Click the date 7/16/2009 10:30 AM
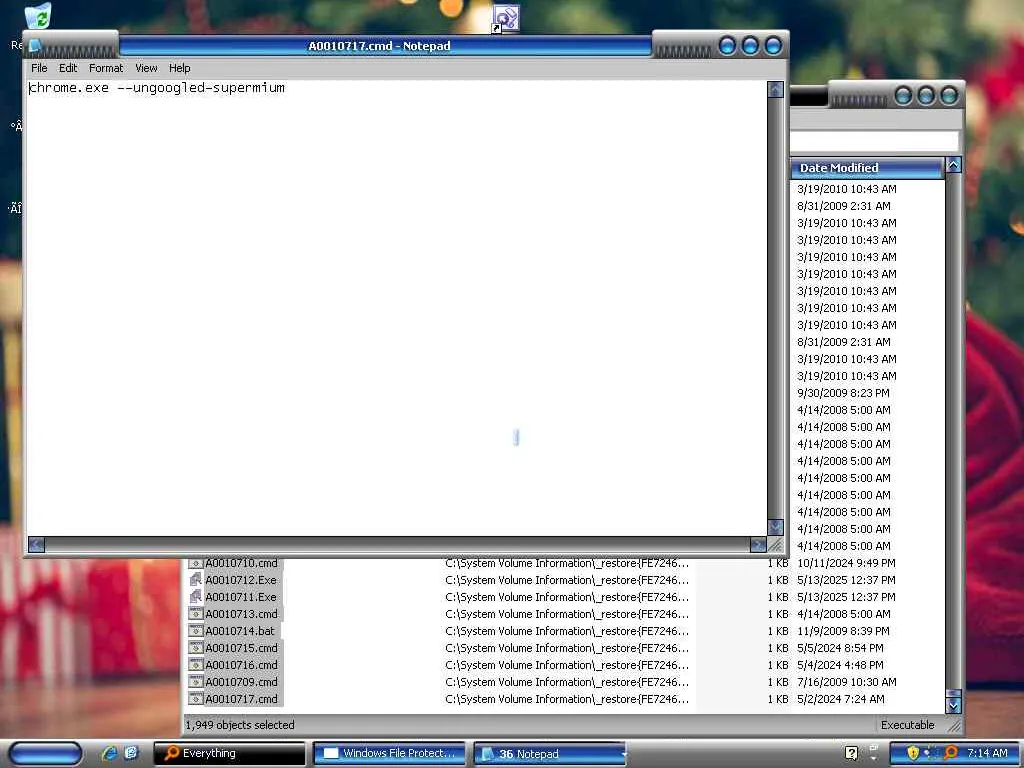Screen dimensions: 1024x768 click(846, 682)
